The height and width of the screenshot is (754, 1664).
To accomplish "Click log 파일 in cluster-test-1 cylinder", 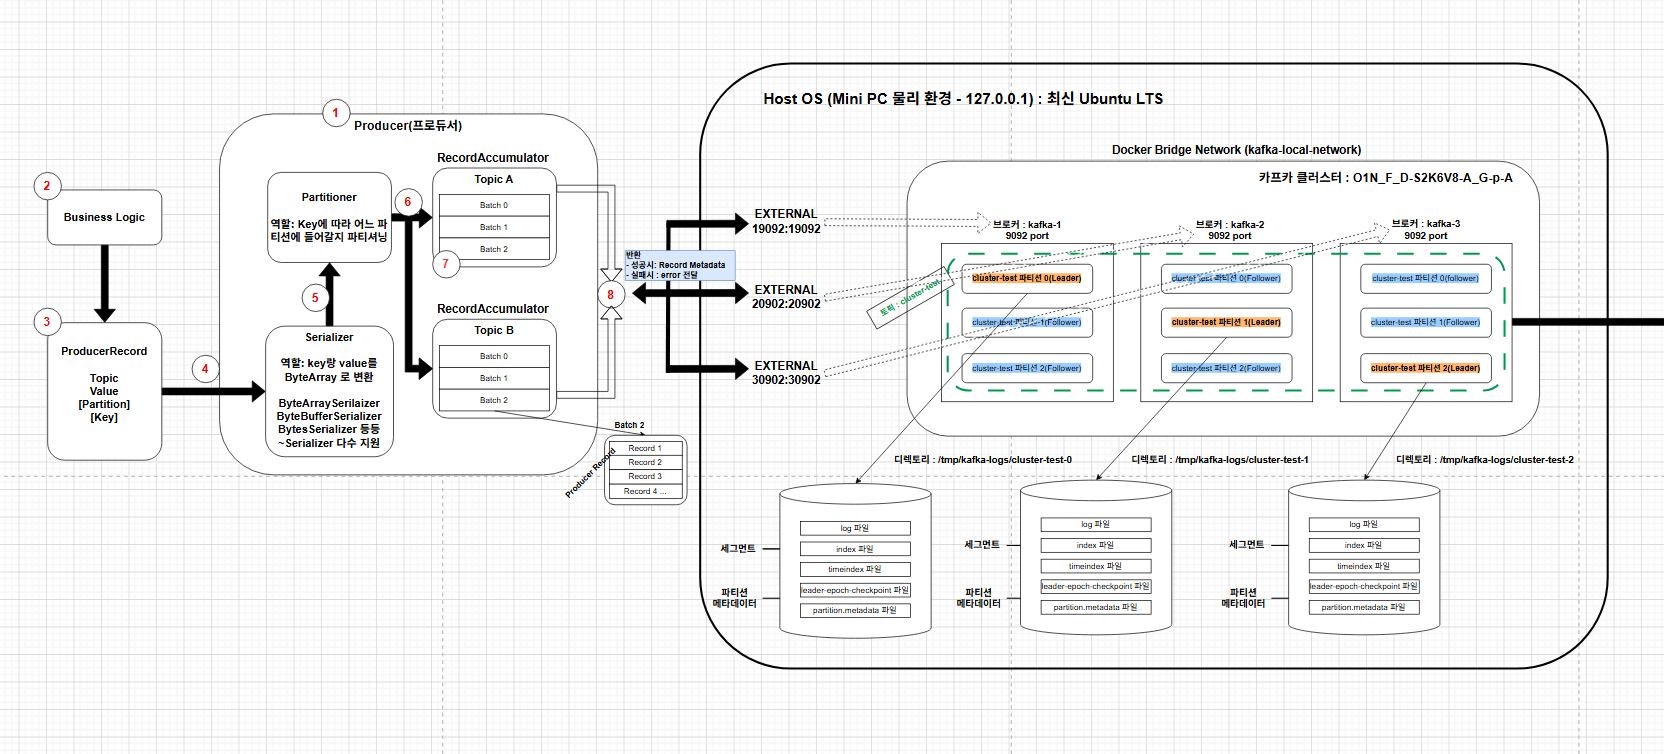I will pyautogui.click(x=1096, y=524).
